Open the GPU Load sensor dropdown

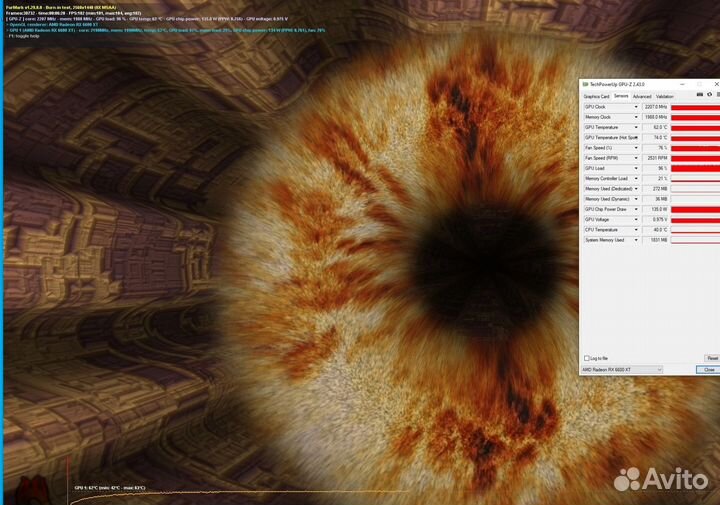click(x=636, y=168)
